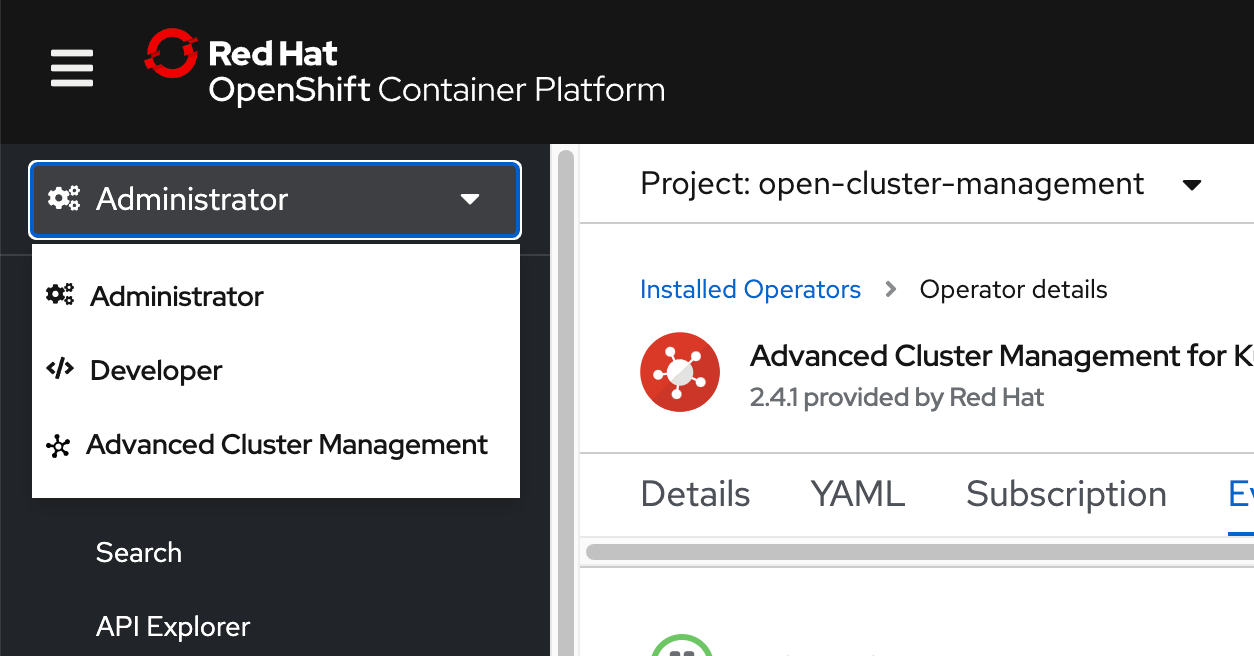The width and height of the screenshot is (1254, 656).
Task: Select the Administrator gears icon in dropdown
Action: pos(59,294)
